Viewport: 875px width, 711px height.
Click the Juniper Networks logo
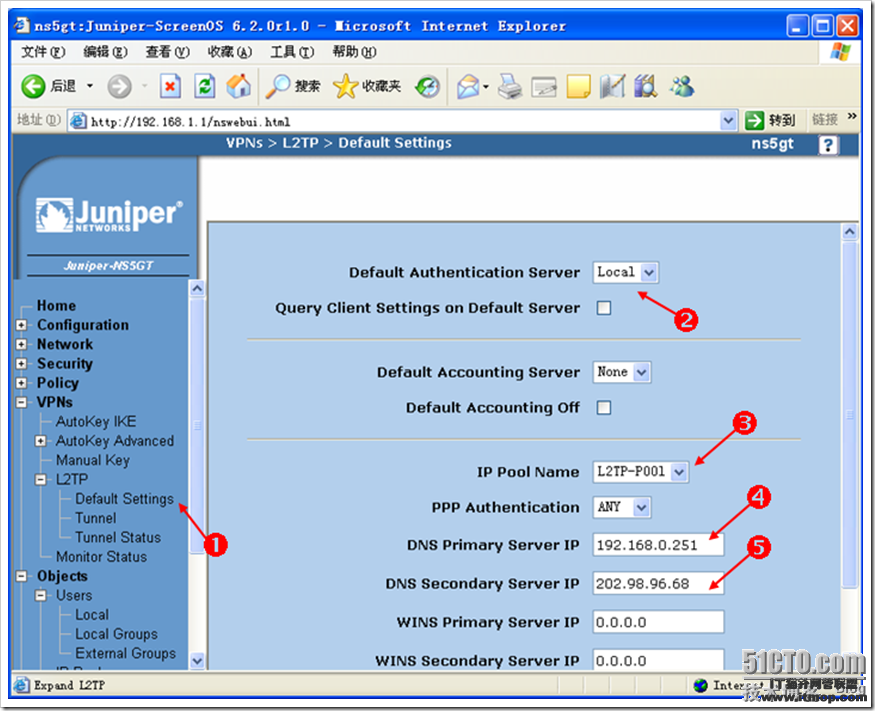[109, 215]
